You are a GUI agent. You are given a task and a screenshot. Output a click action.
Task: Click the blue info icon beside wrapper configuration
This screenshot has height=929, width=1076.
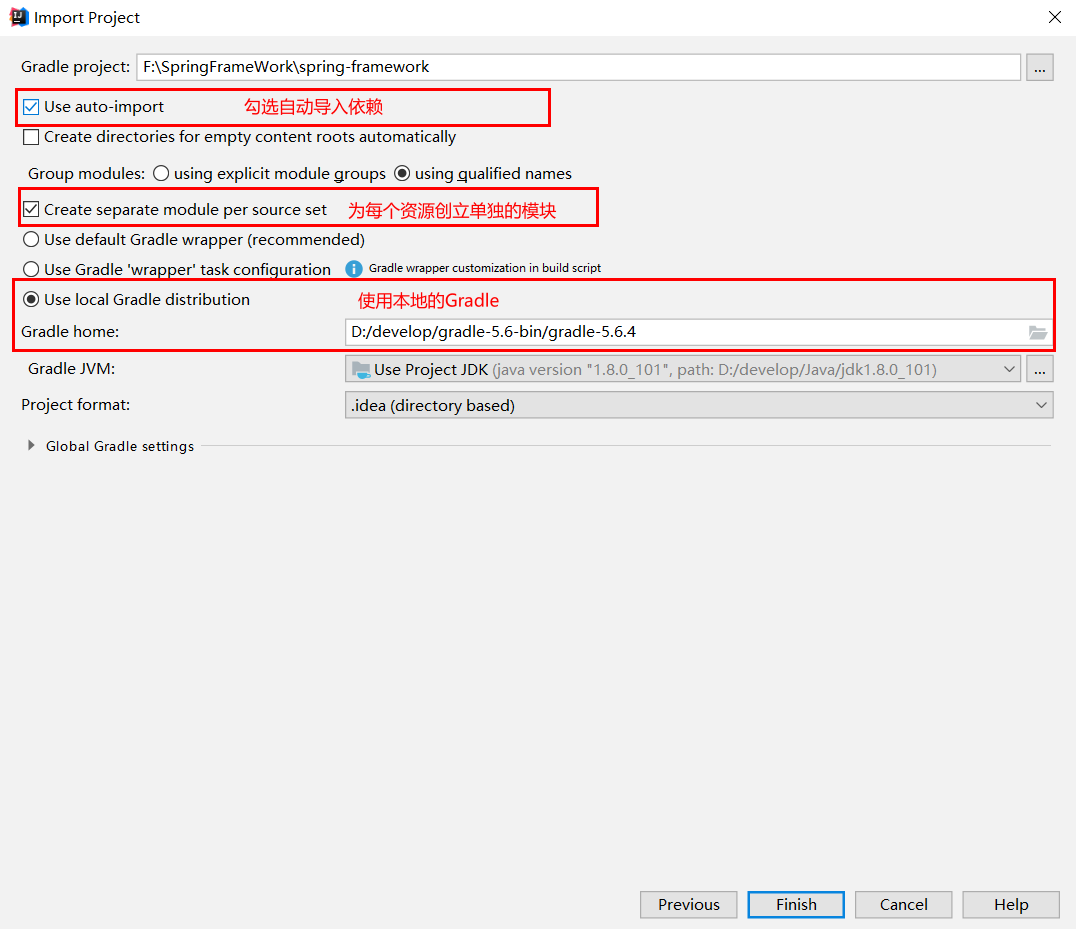coord(353,269)
